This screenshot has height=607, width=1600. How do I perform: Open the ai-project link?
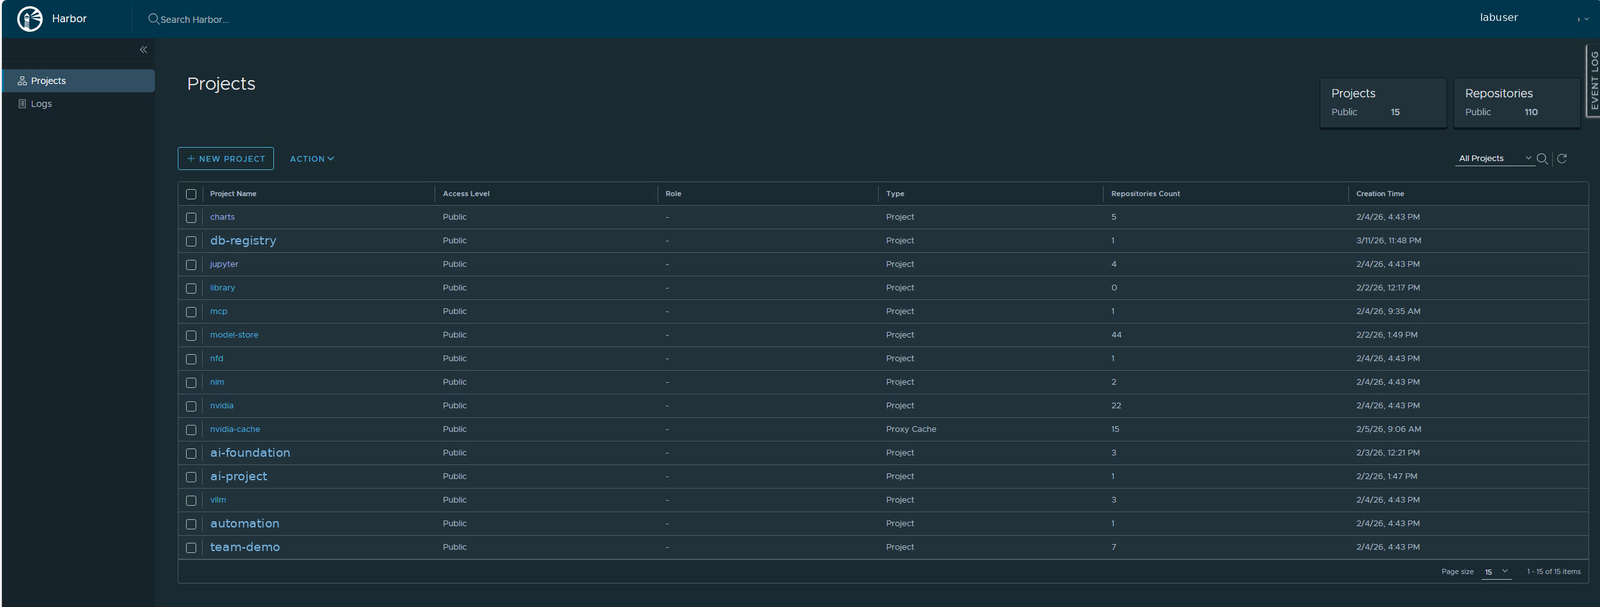tap(239, 477)
